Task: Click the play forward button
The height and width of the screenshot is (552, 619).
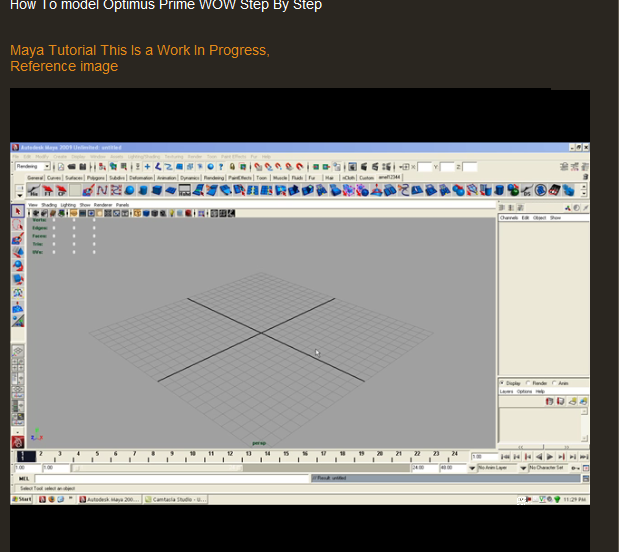Action: 550,457
